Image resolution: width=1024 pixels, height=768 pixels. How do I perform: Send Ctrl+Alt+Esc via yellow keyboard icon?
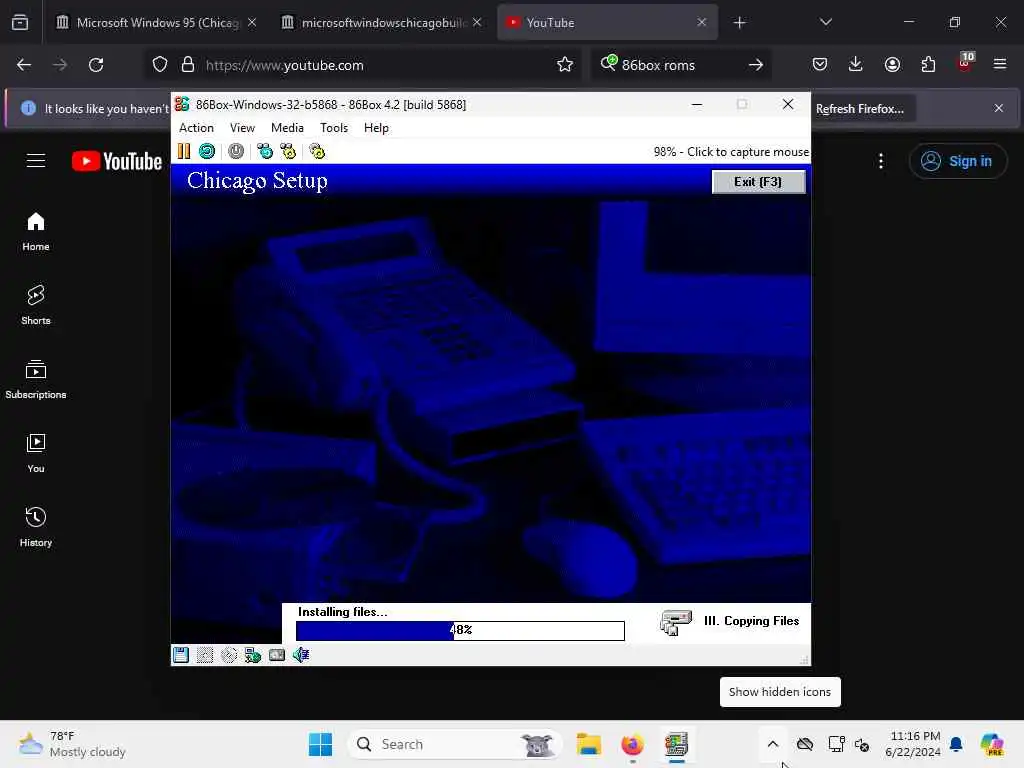(288, 152)
